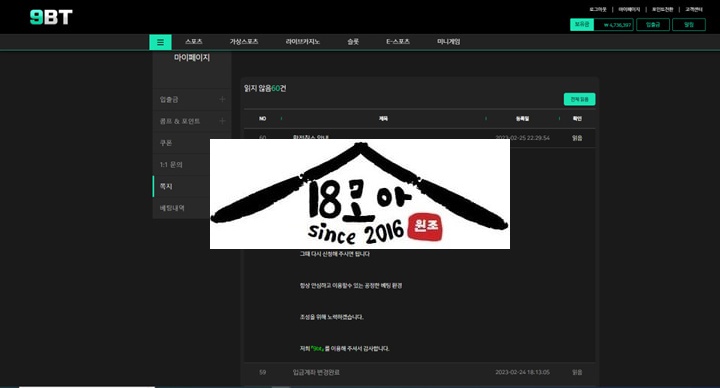The image size is (720, 388).
Task: Open the 미니게임 menu
Action: coord(449,42)
